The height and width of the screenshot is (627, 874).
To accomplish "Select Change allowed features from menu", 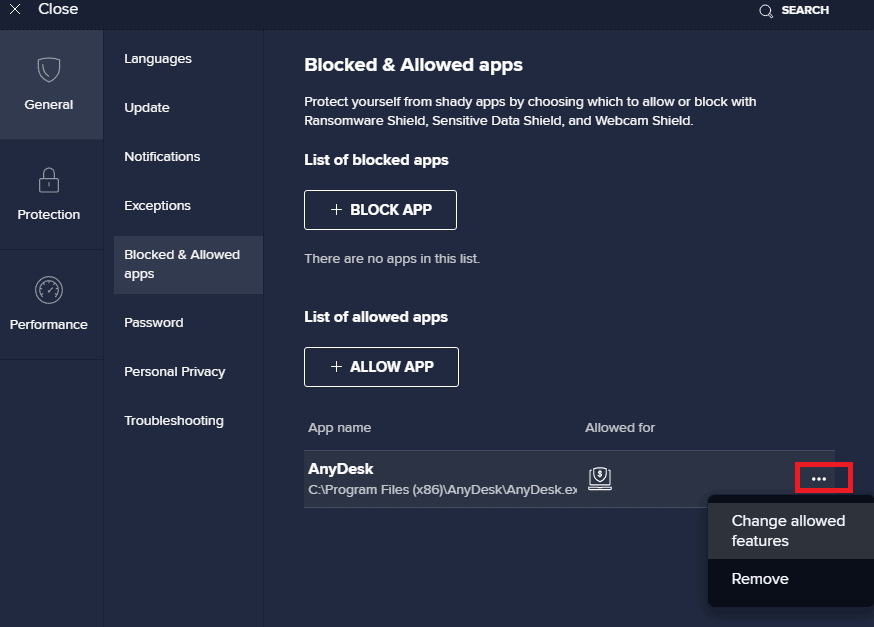I will (788, 531).
